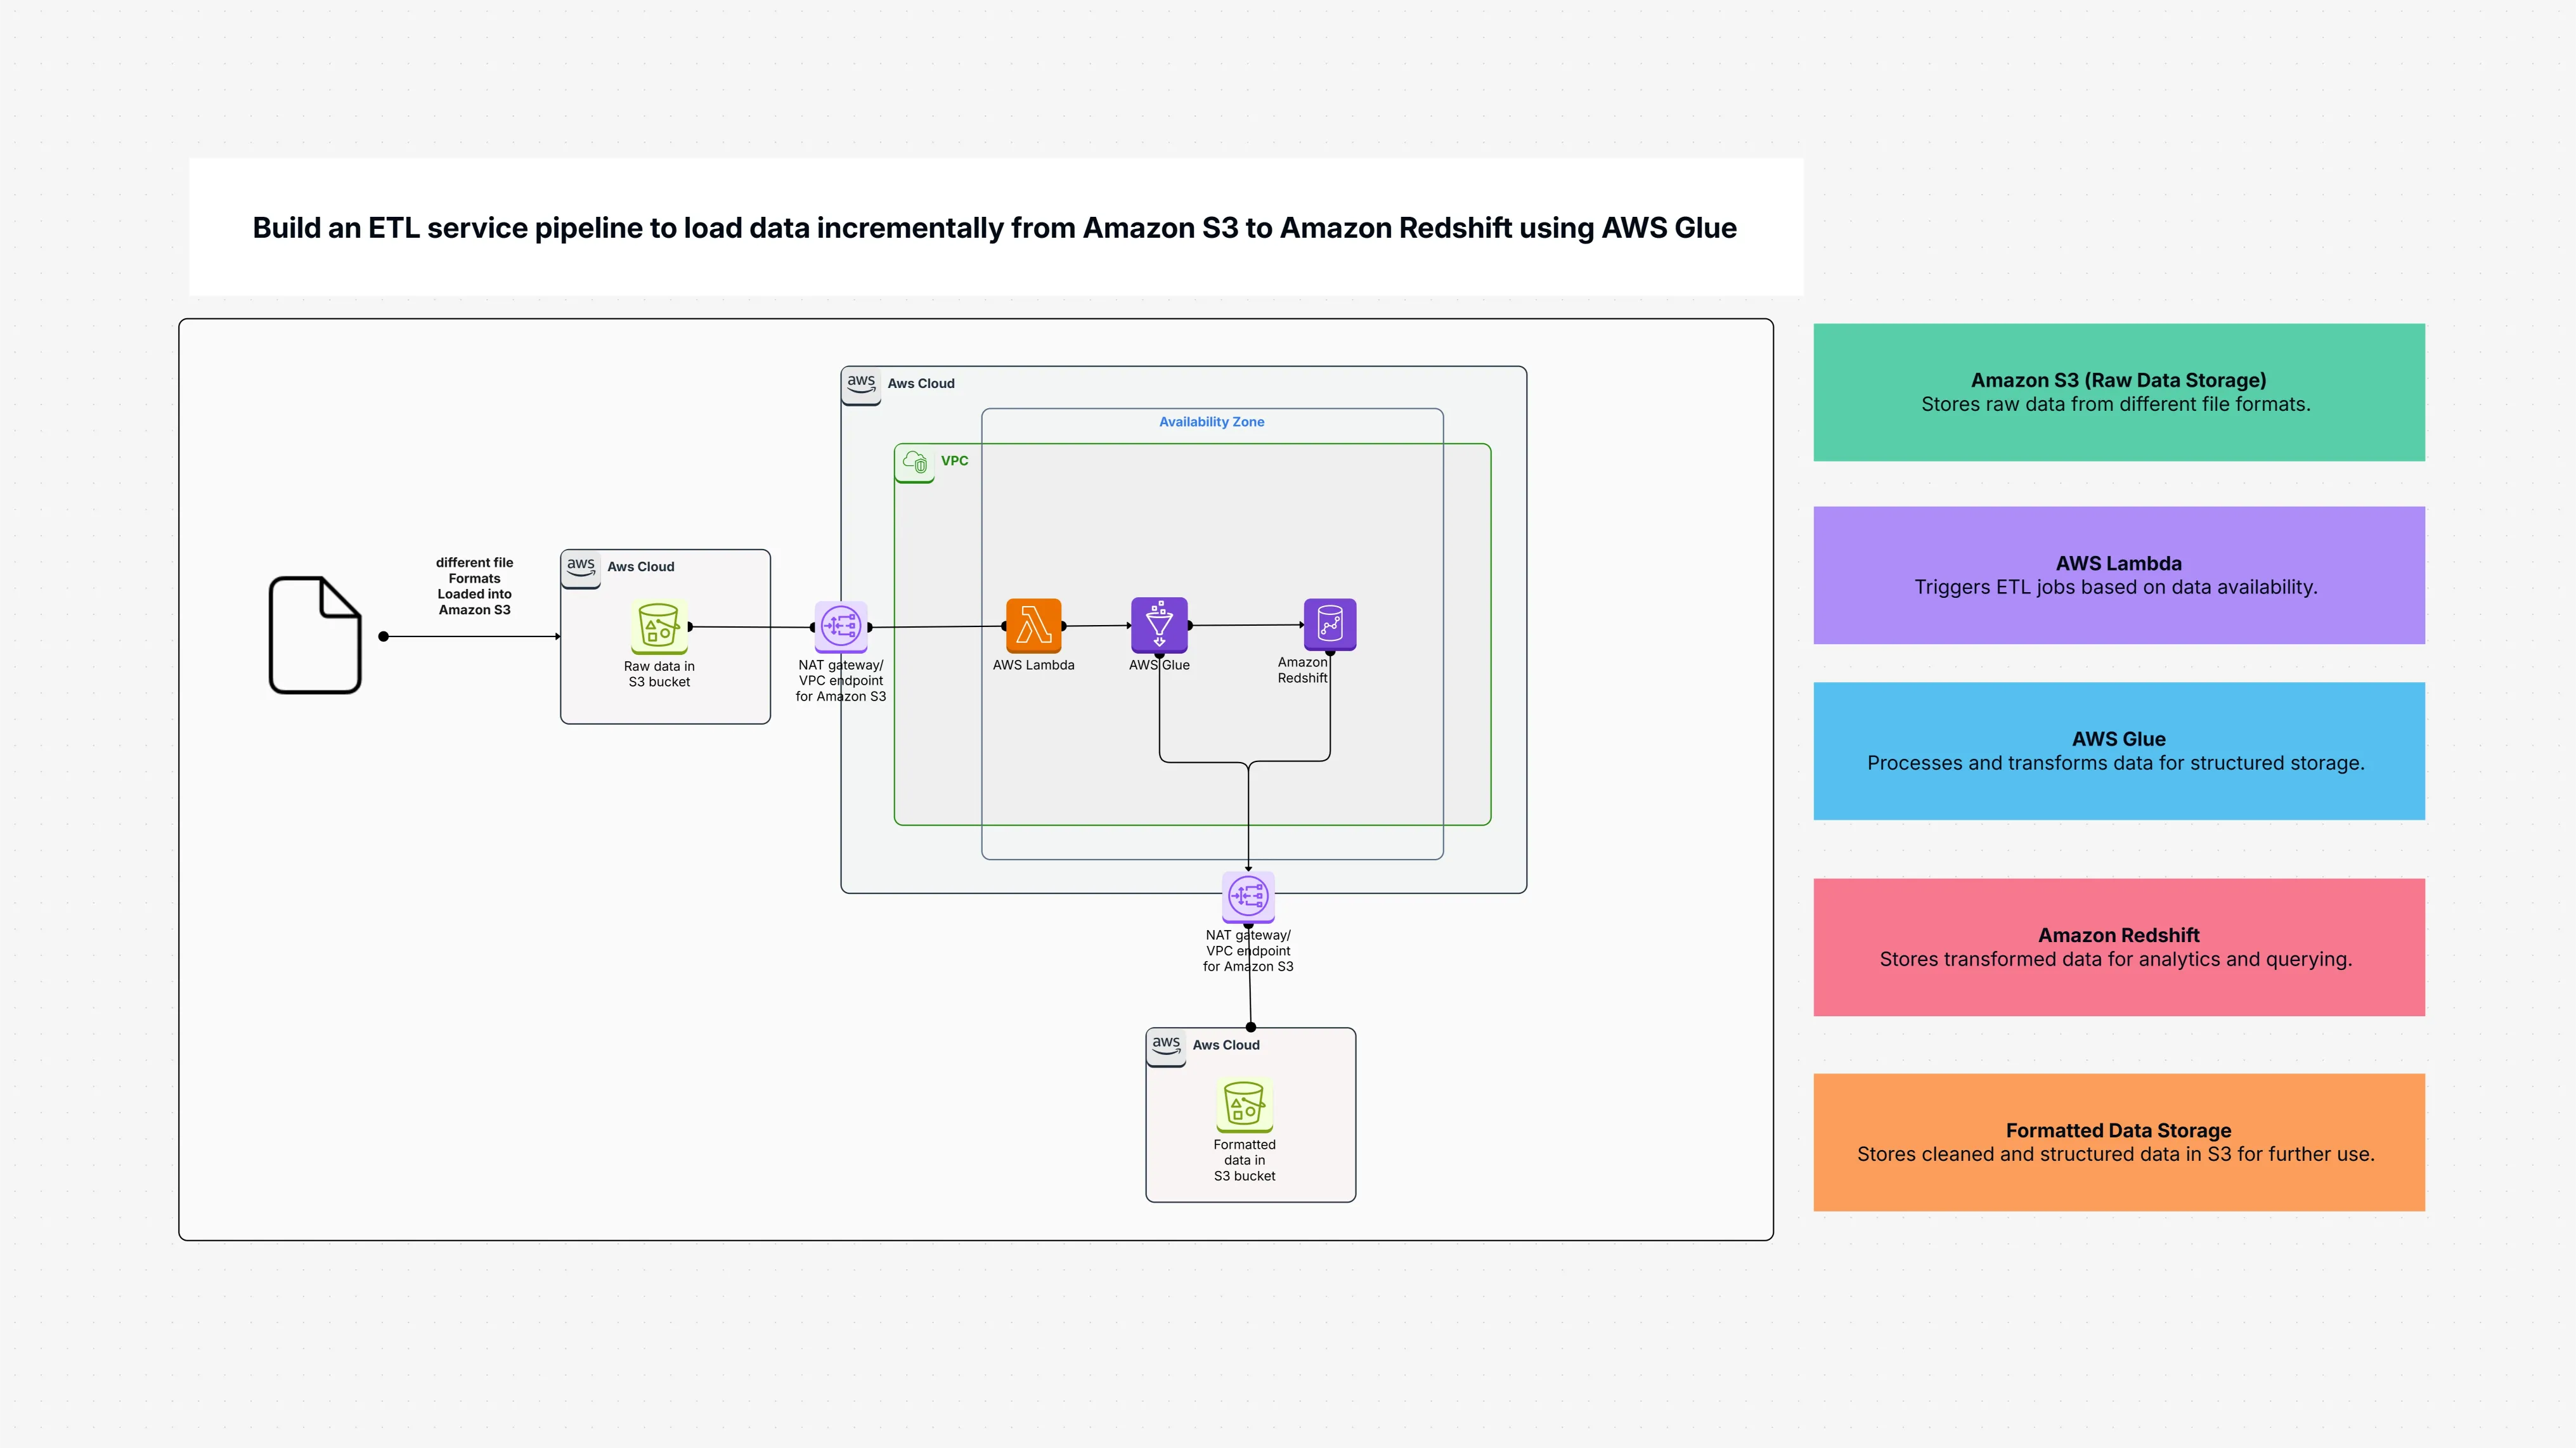Click the 'different file Formats' arrow label
Screen dimensions: 2576x1448
coord(474,586)
